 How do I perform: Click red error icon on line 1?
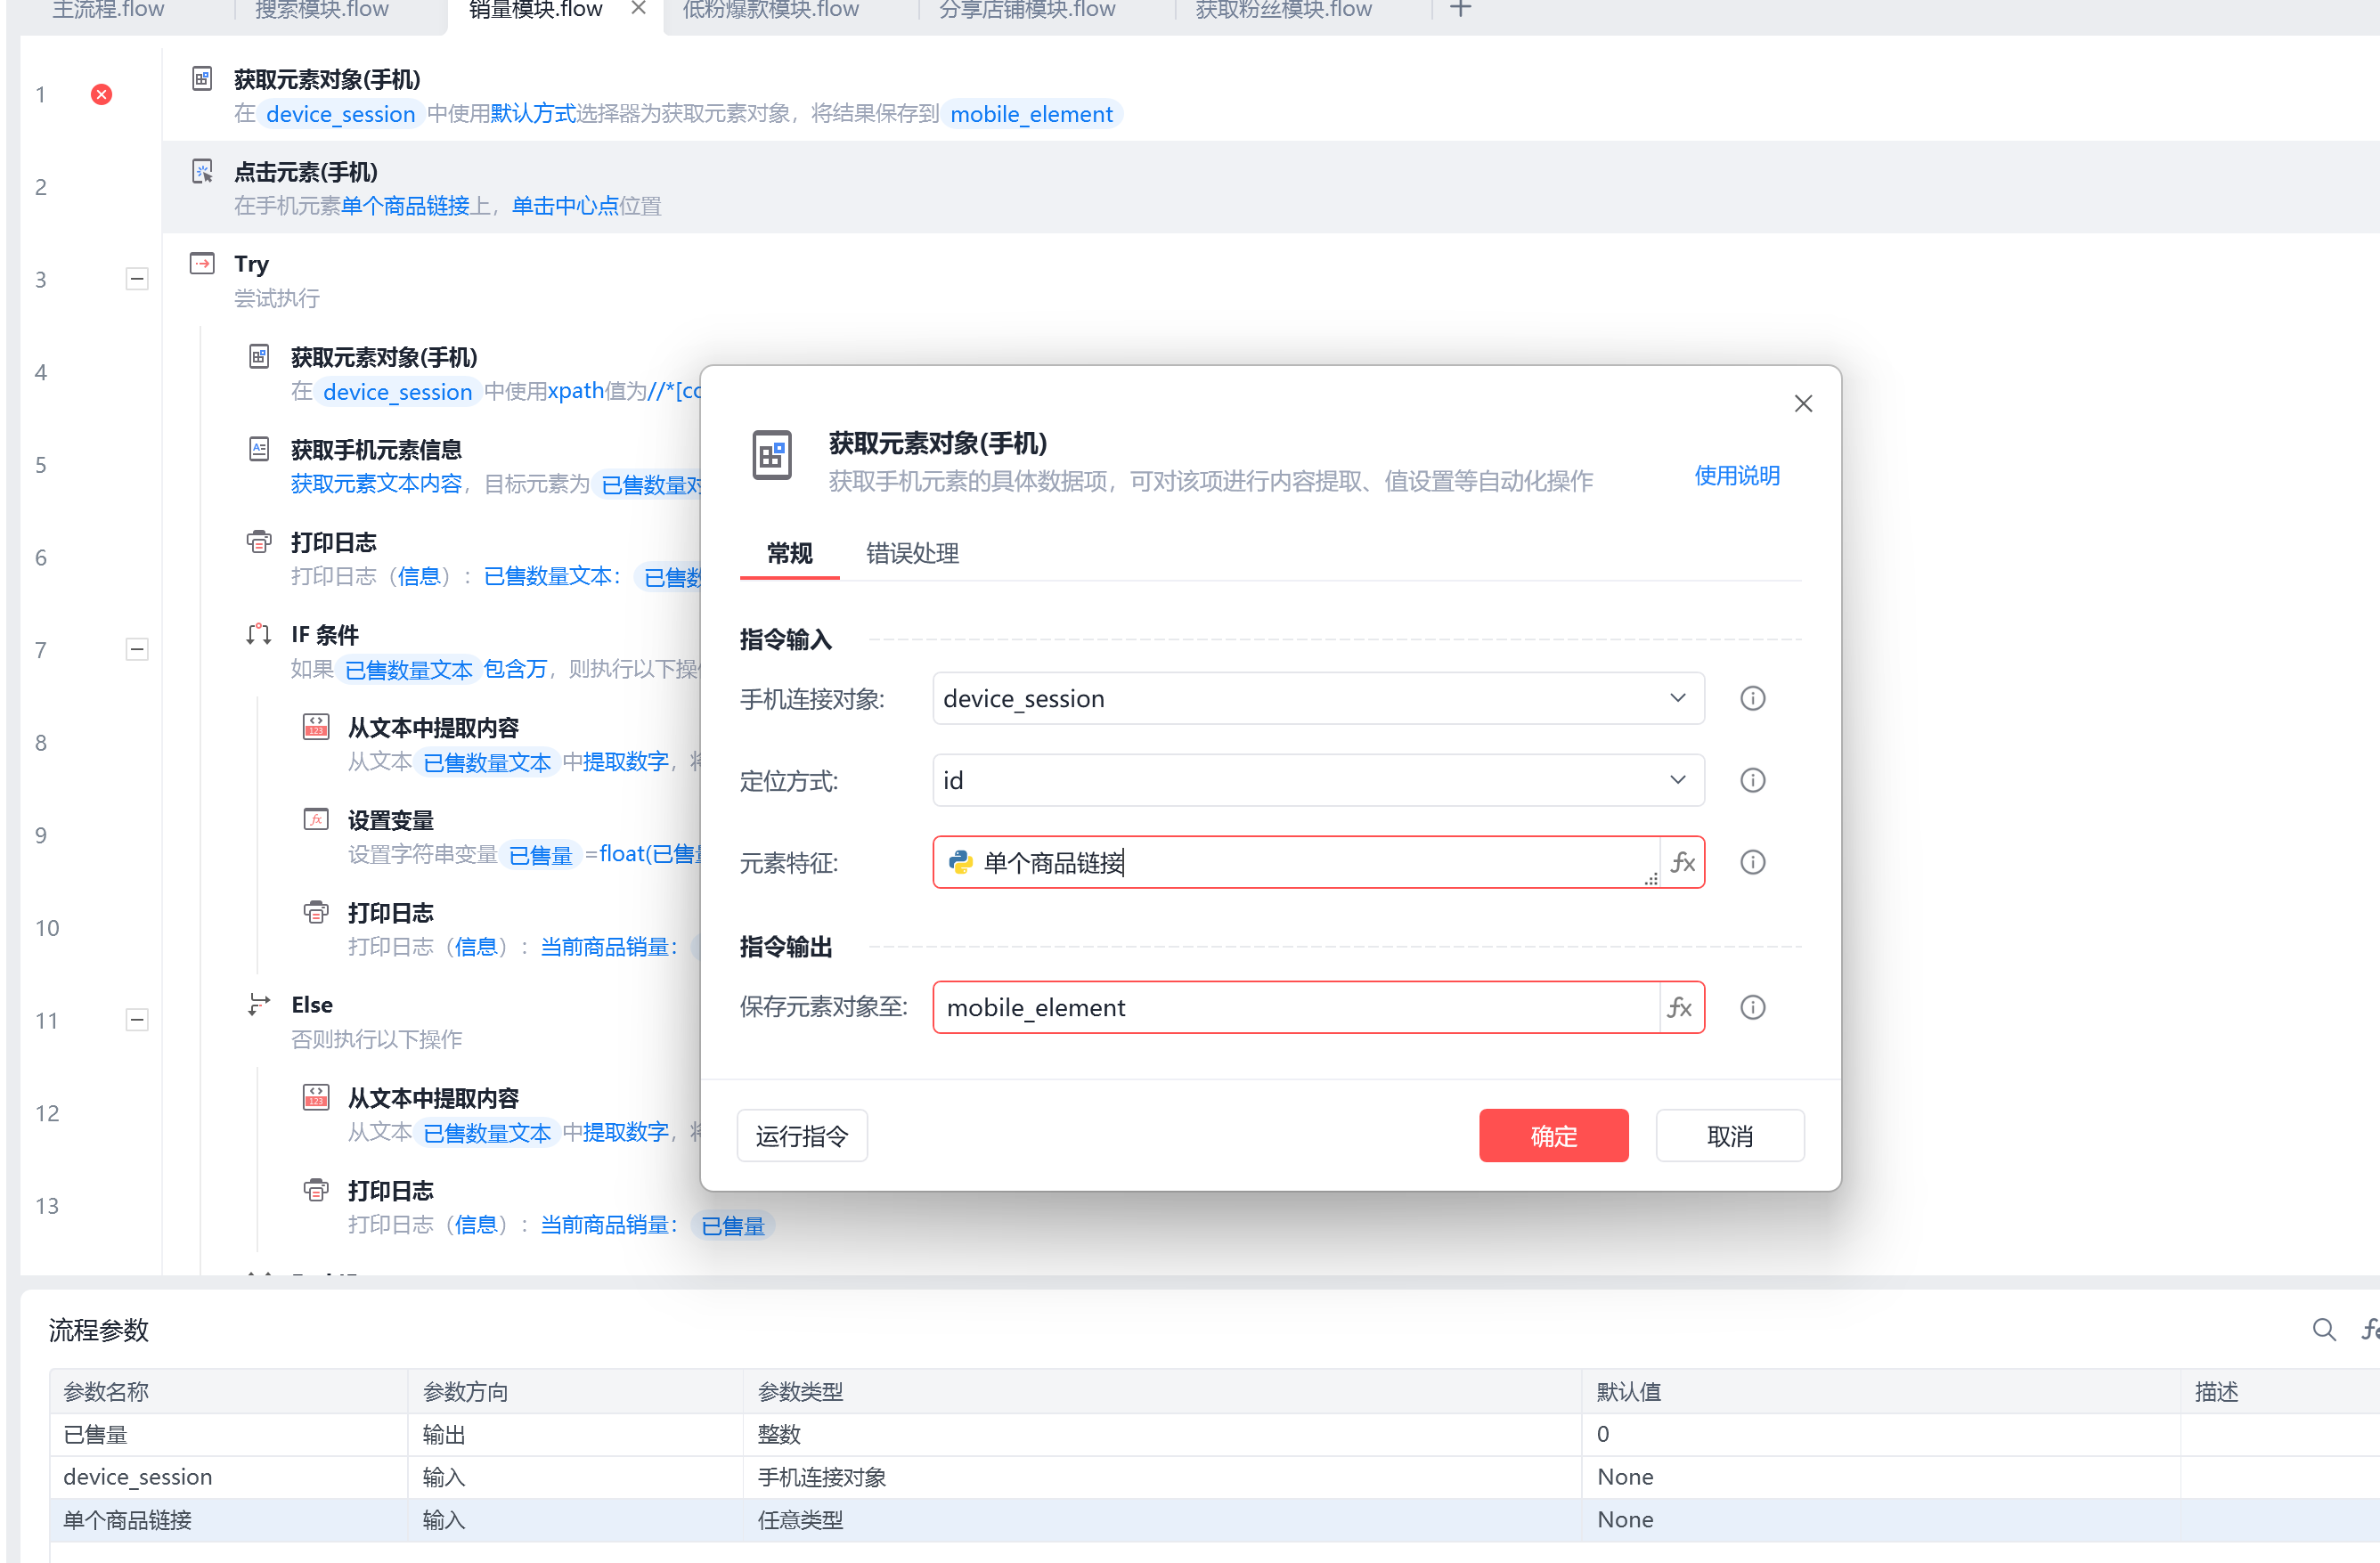(x=101, y=94)
